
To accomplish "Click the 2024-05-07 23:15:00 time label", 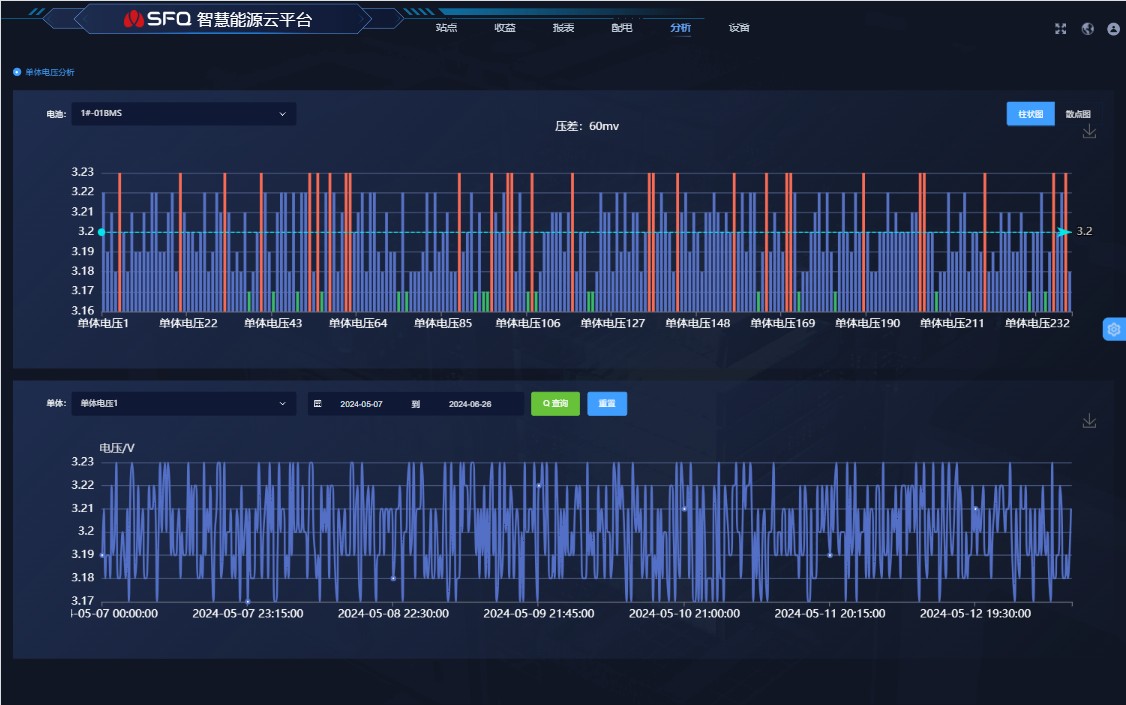I will [248, 614].
